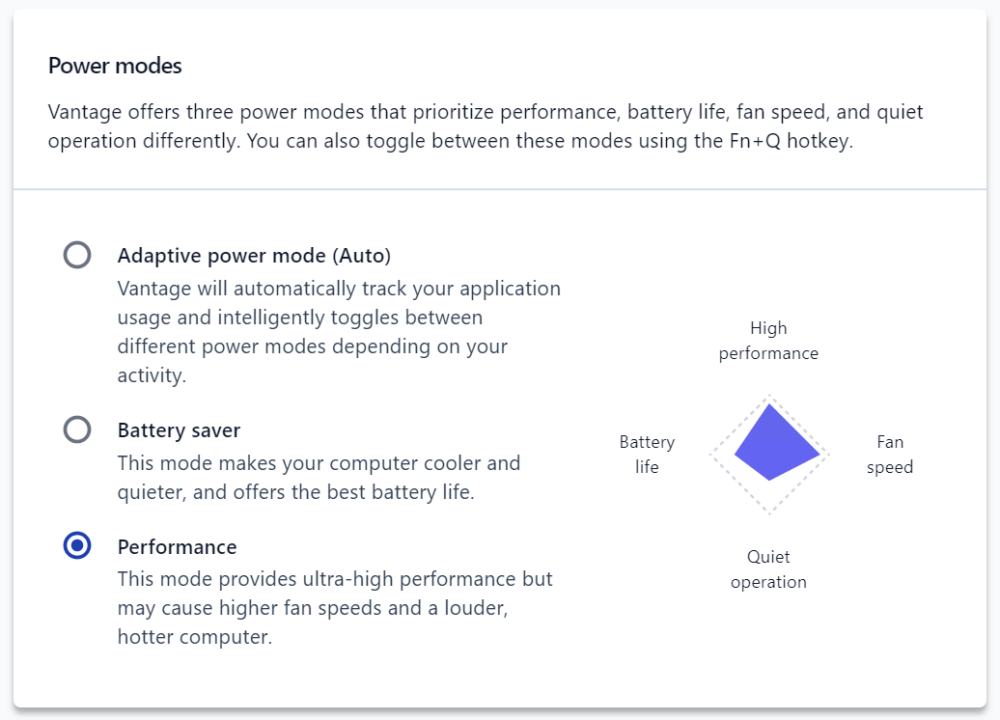1000x720 pixels.
Task: Click the Adaptive power mode (Auto) title
Action: click(x=253, y=255)
